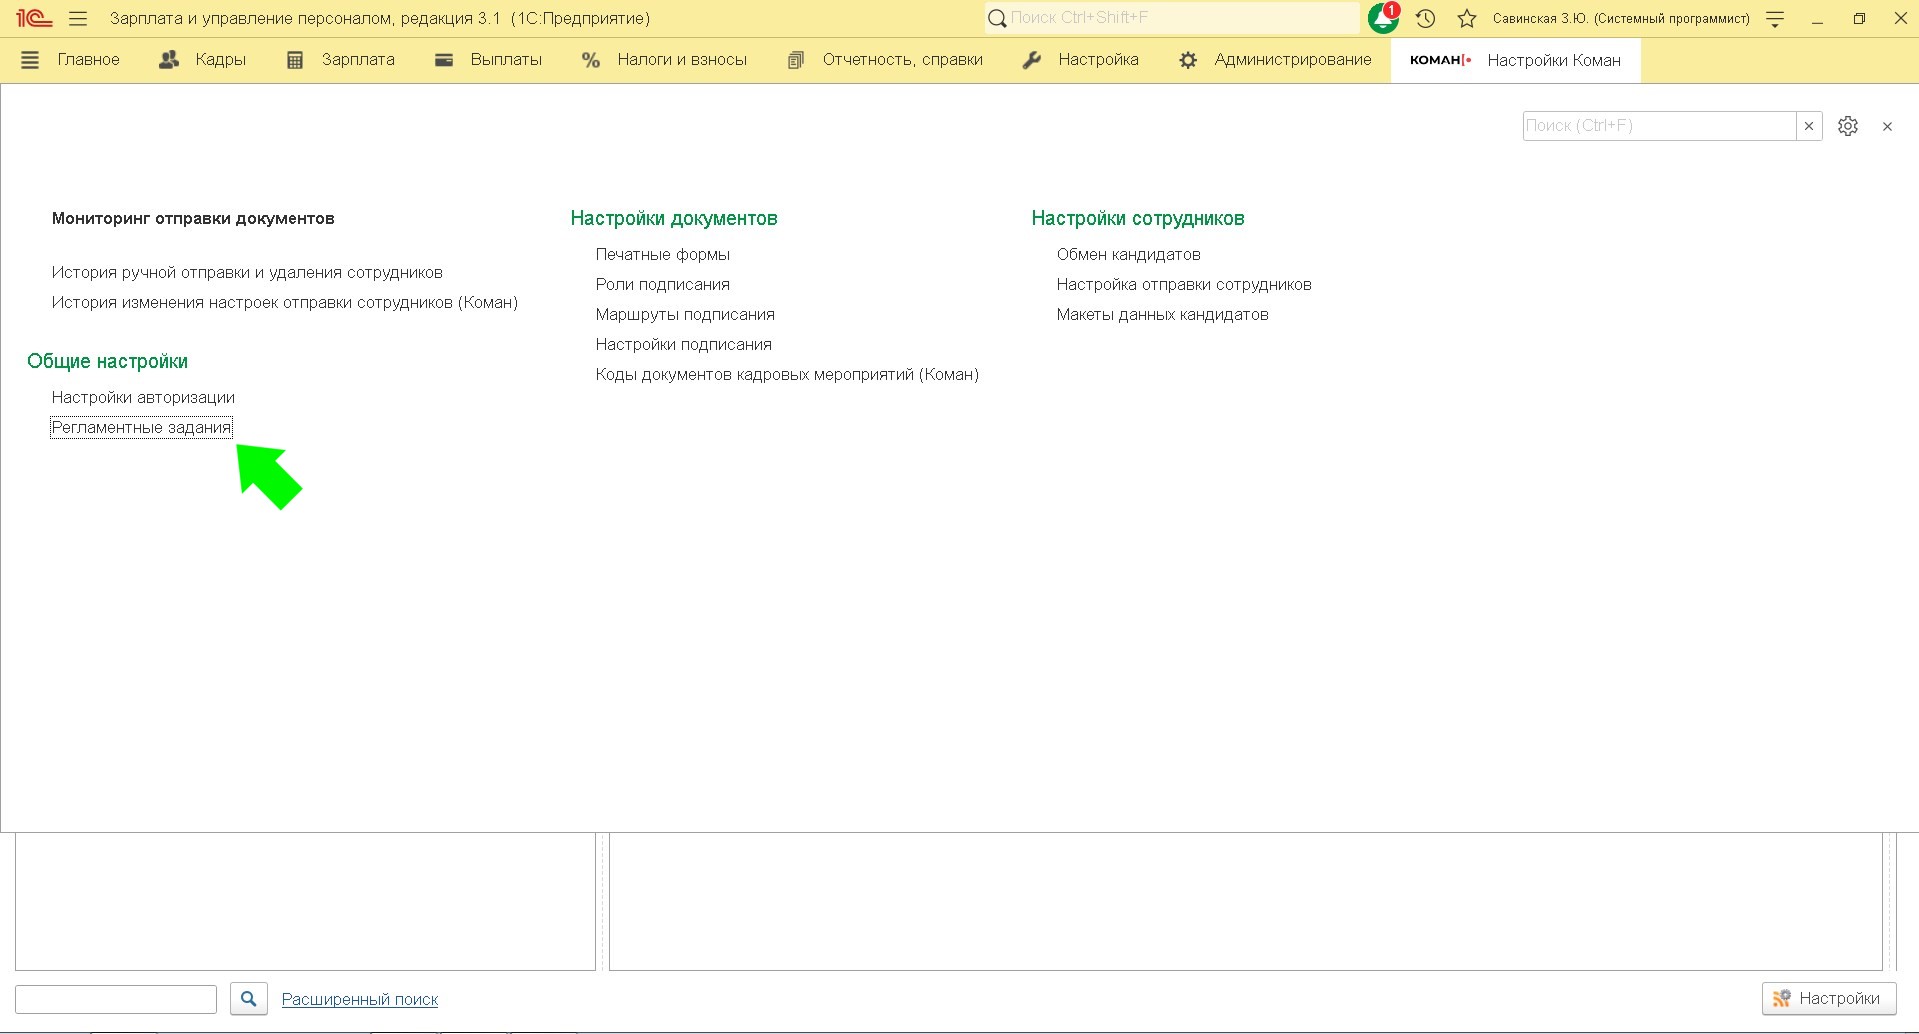1919x1034 pixels.
Task: Click the hamburger menu next to 1C logo
Action: point(78,18)
